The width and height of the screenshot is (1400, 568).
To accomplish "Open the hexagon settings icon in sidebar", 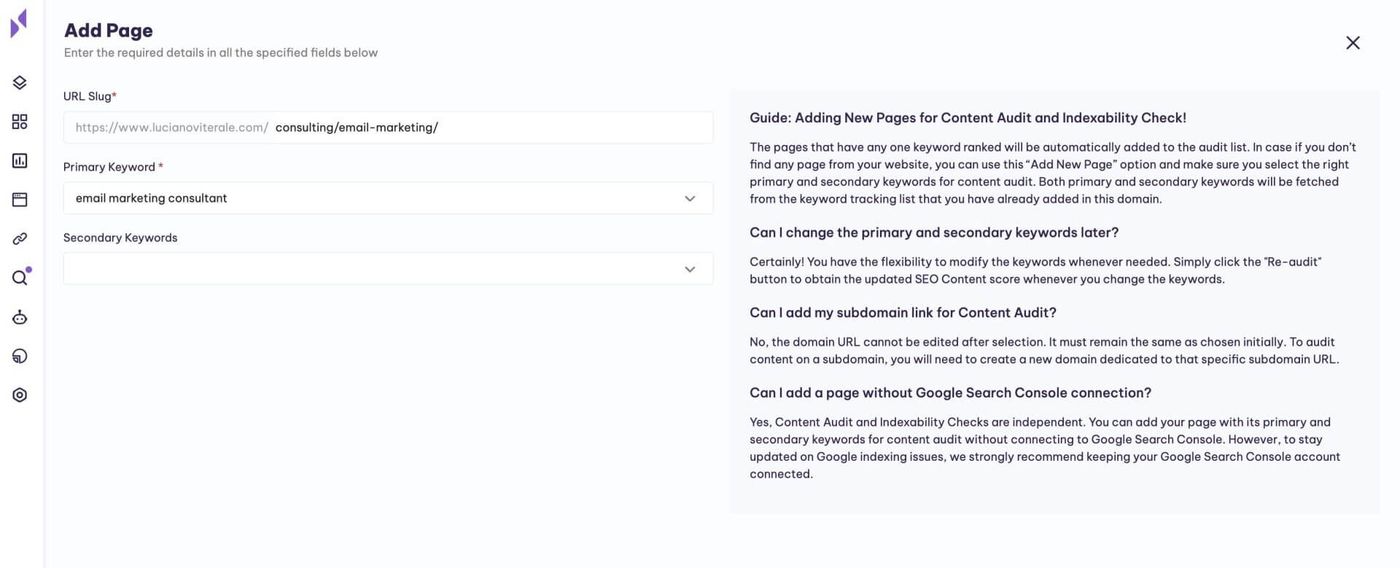I will coord(19,395).
